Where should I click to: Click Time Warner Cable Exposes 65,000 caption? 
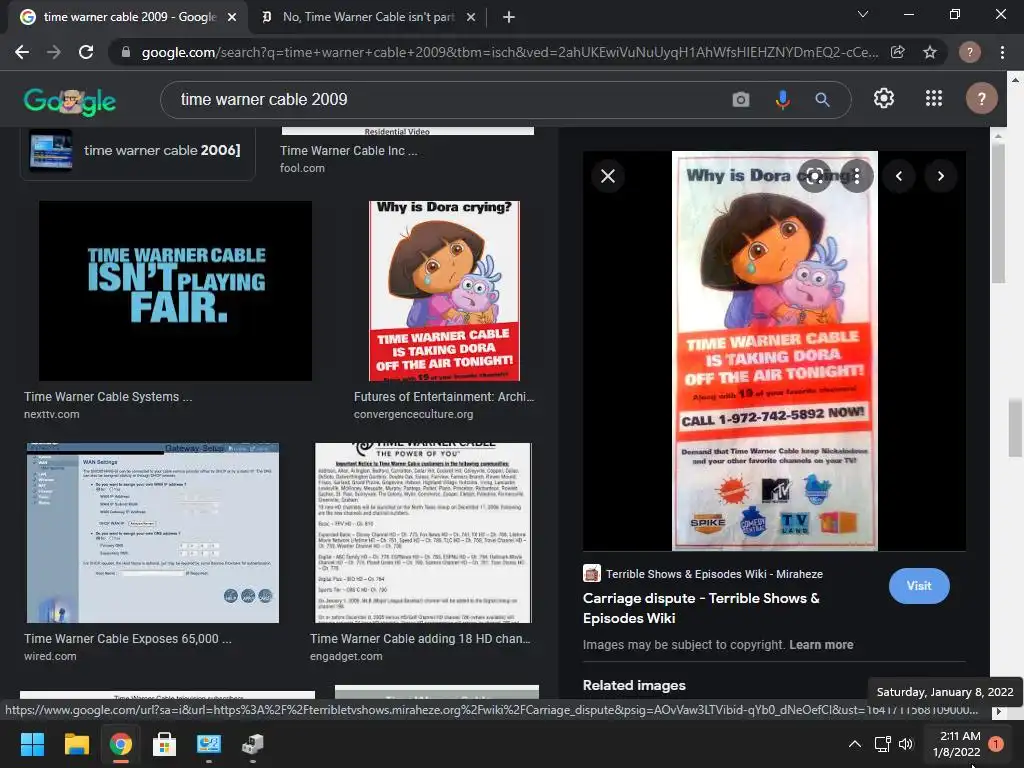[128, 639]
